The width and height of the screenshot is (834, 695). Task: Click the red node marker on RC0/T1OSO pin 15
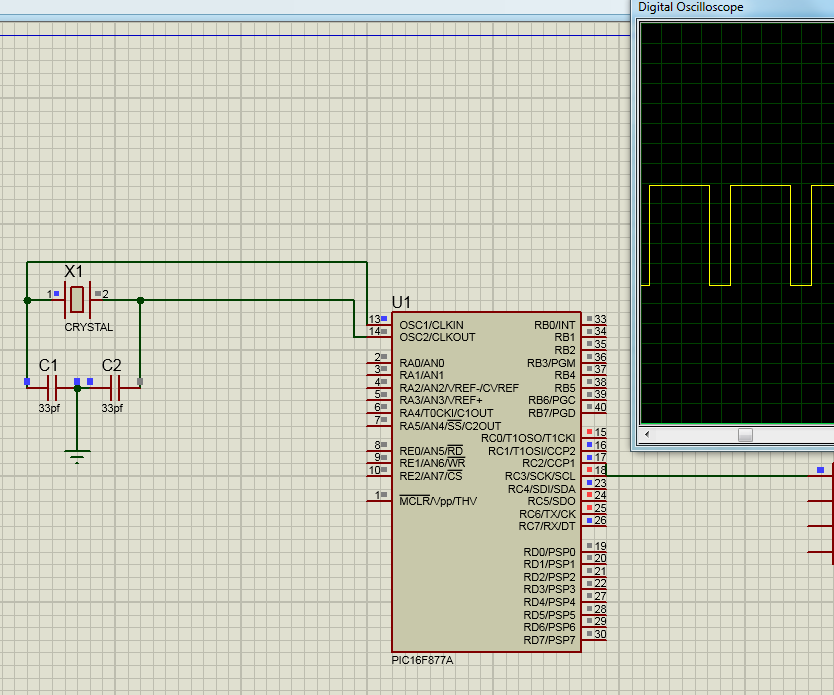point(588,432)
